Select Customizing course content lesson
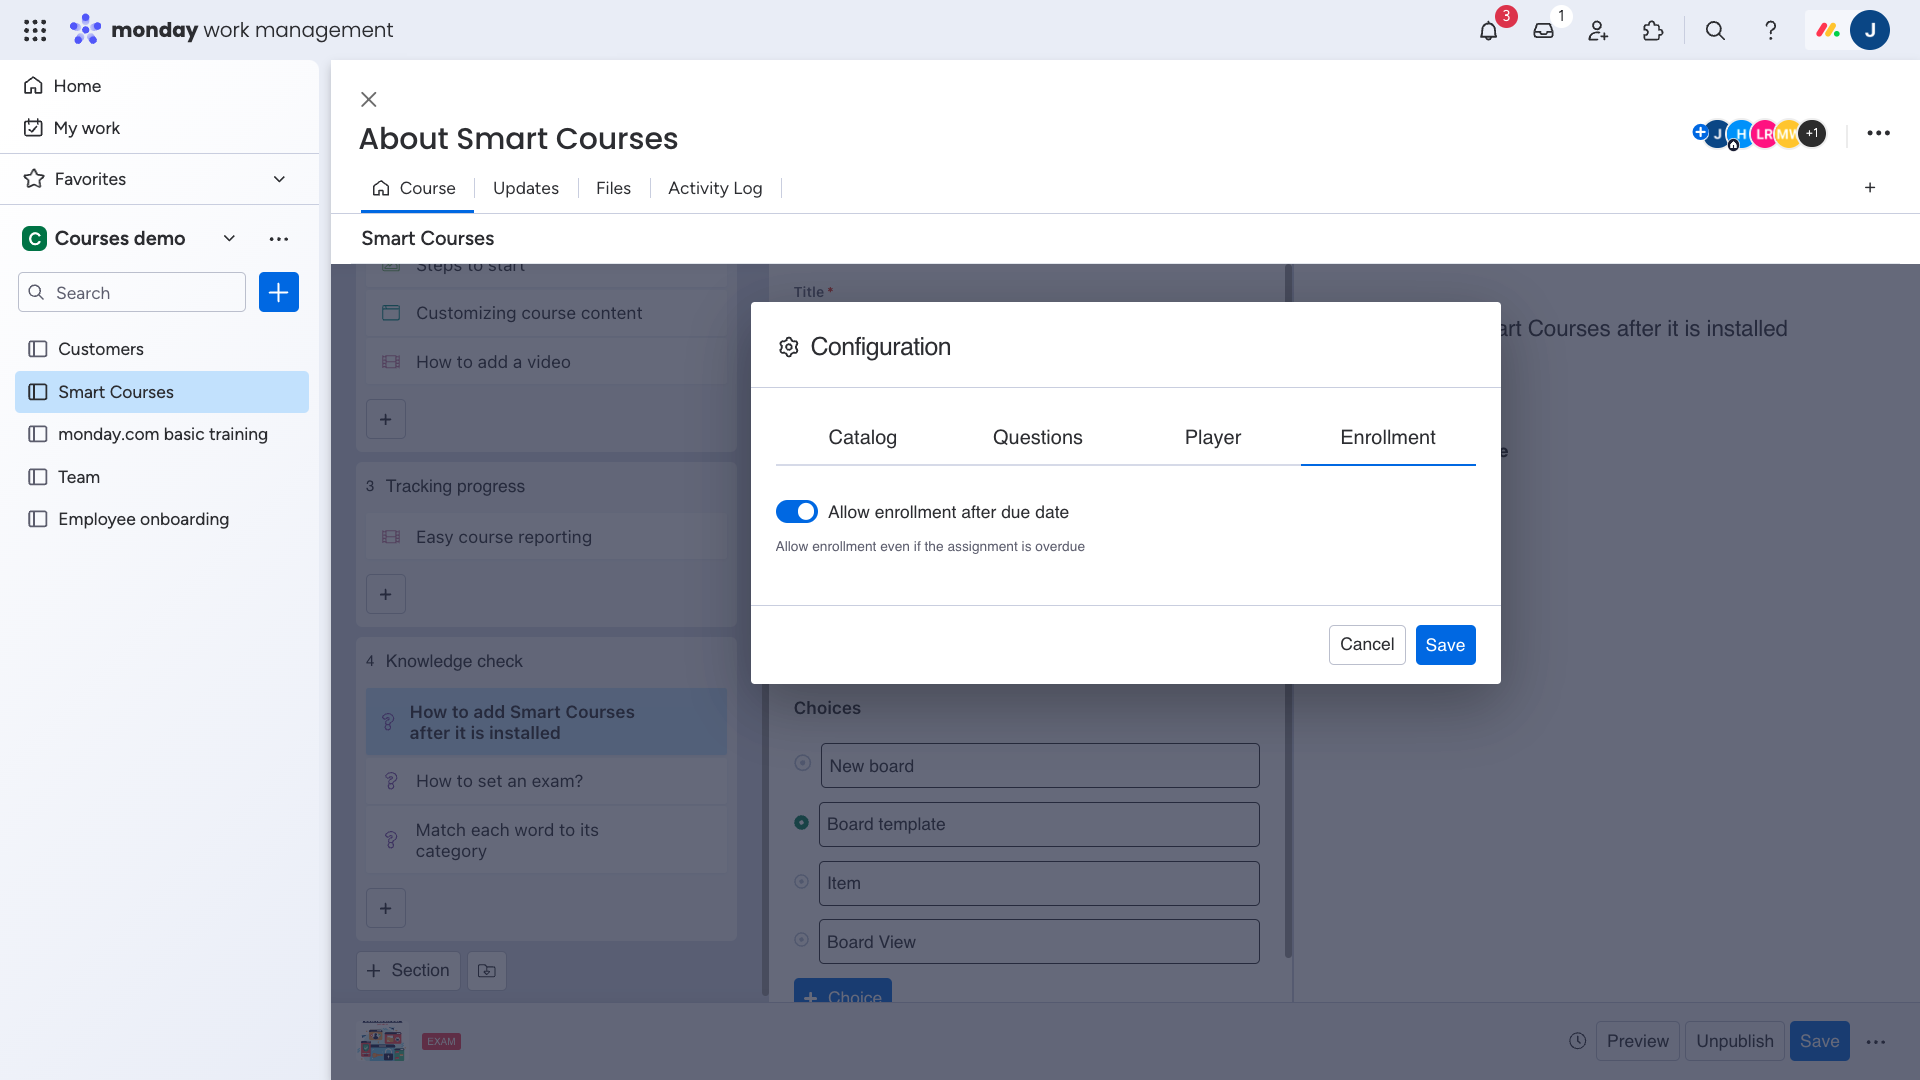 546,313
